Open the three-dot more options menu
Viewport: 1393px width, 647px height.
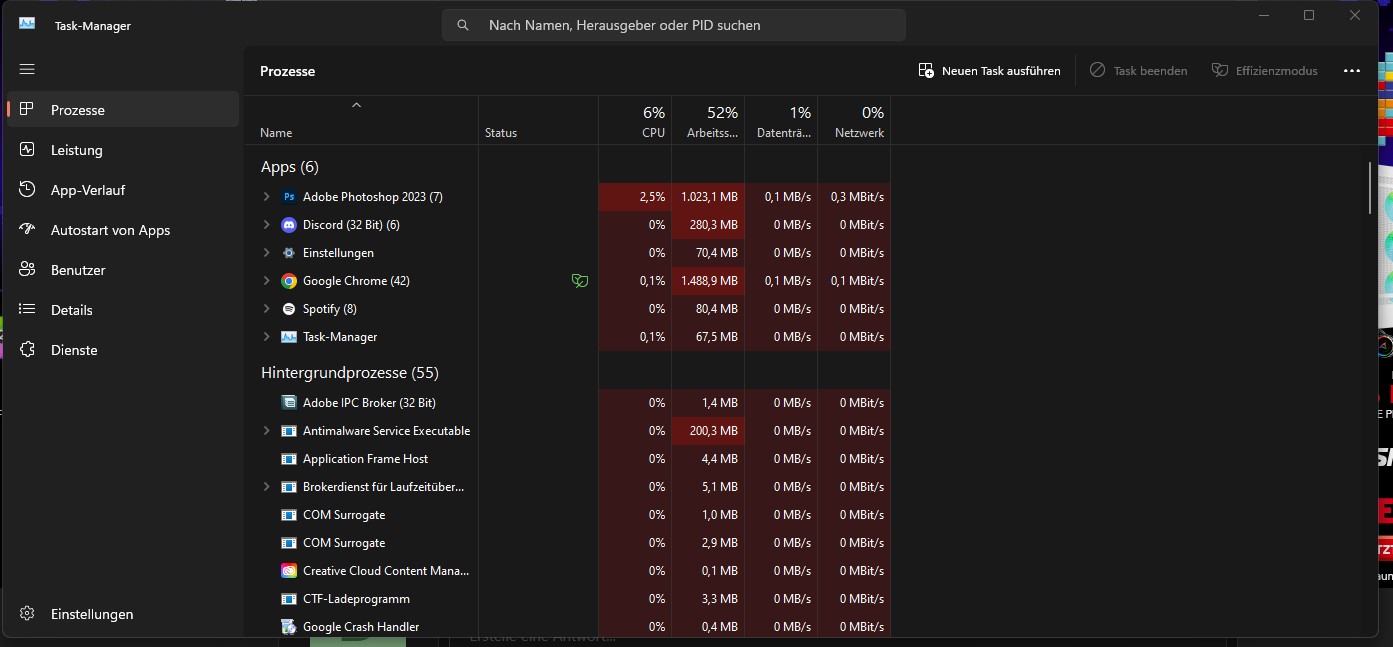tap(1352, 71)
